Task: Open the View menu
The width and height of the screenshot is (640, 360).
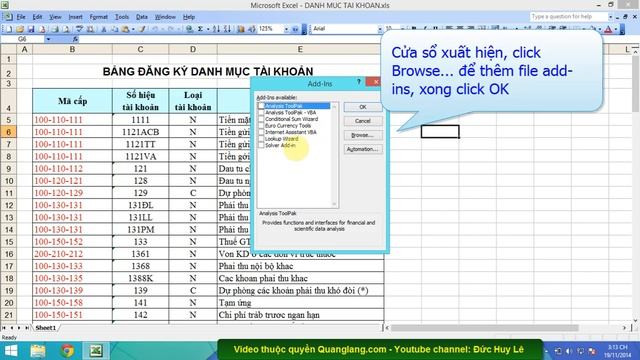Action: point(55,17)
